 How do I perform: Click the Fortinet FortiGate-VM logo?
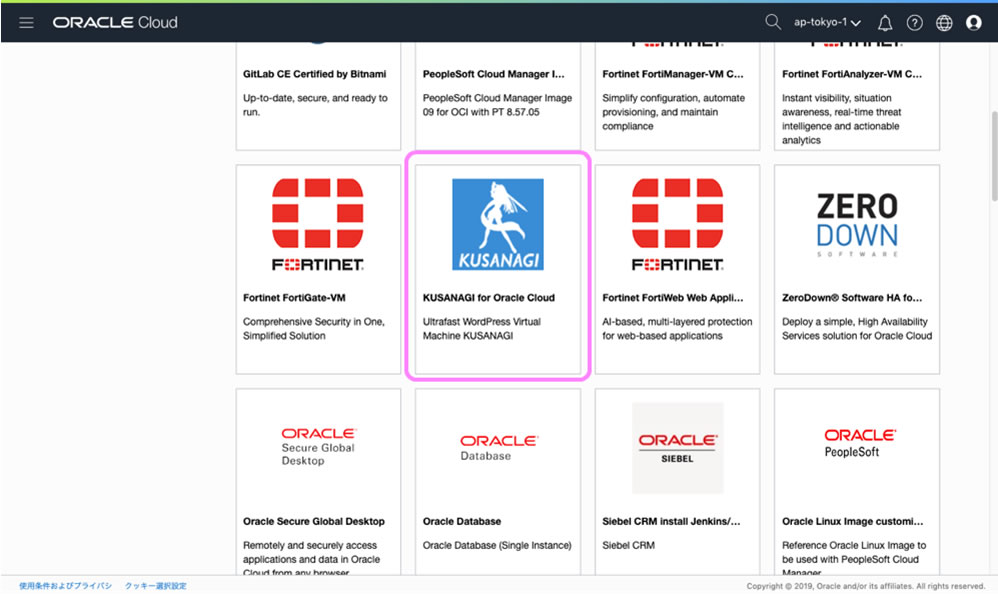pos(318,225)
